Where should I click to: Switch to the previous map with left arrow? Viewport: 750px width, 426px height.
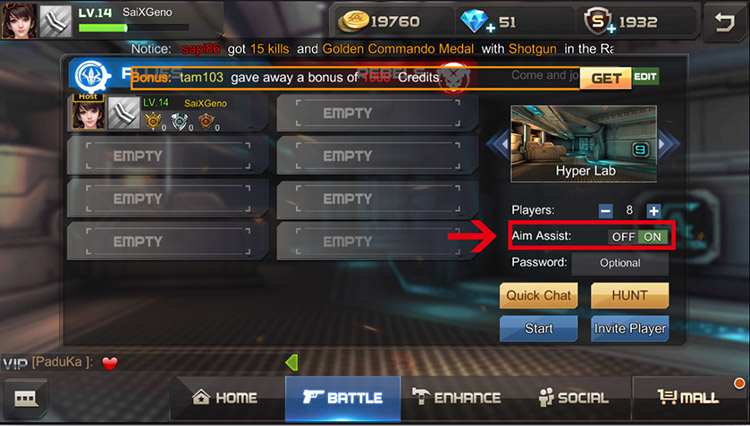coord(498,143)
